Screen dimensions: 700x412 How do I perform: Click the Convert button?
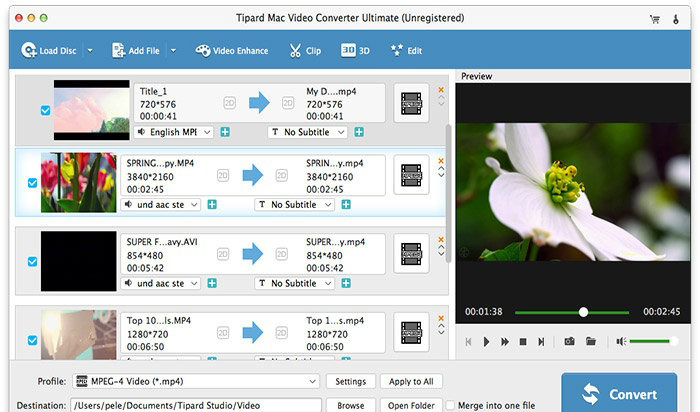tap(624, 393)
